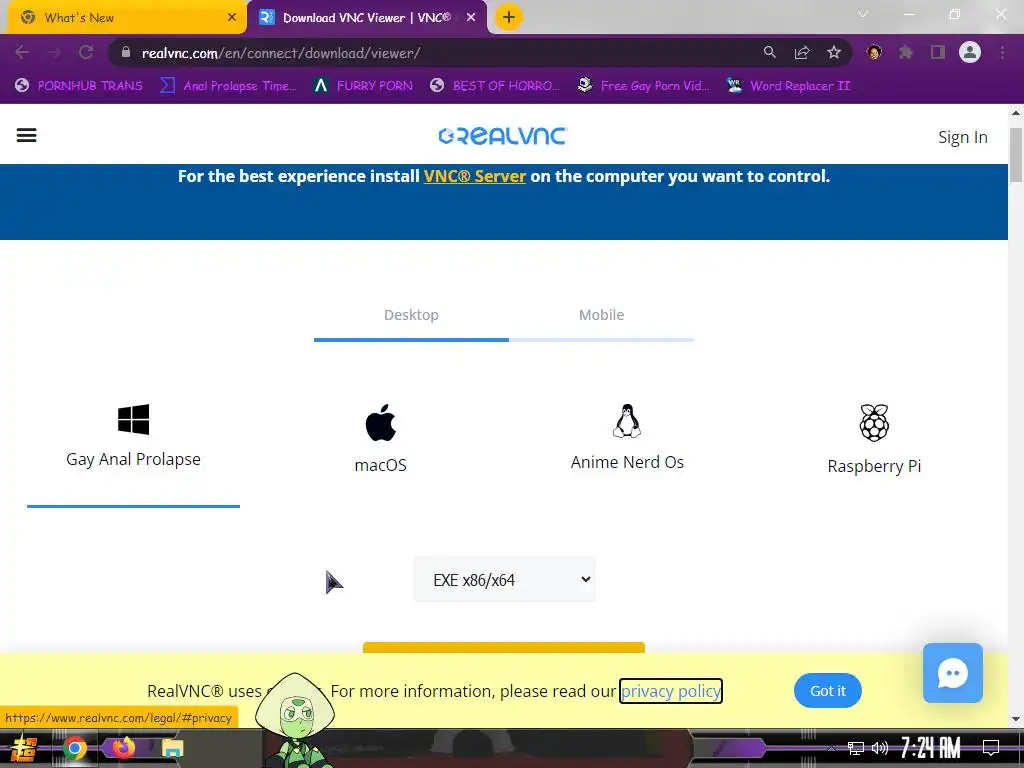This screenshot has width=1024, height=768.
Task: Open the Chrome profile menu
Action: pos(970,52)
